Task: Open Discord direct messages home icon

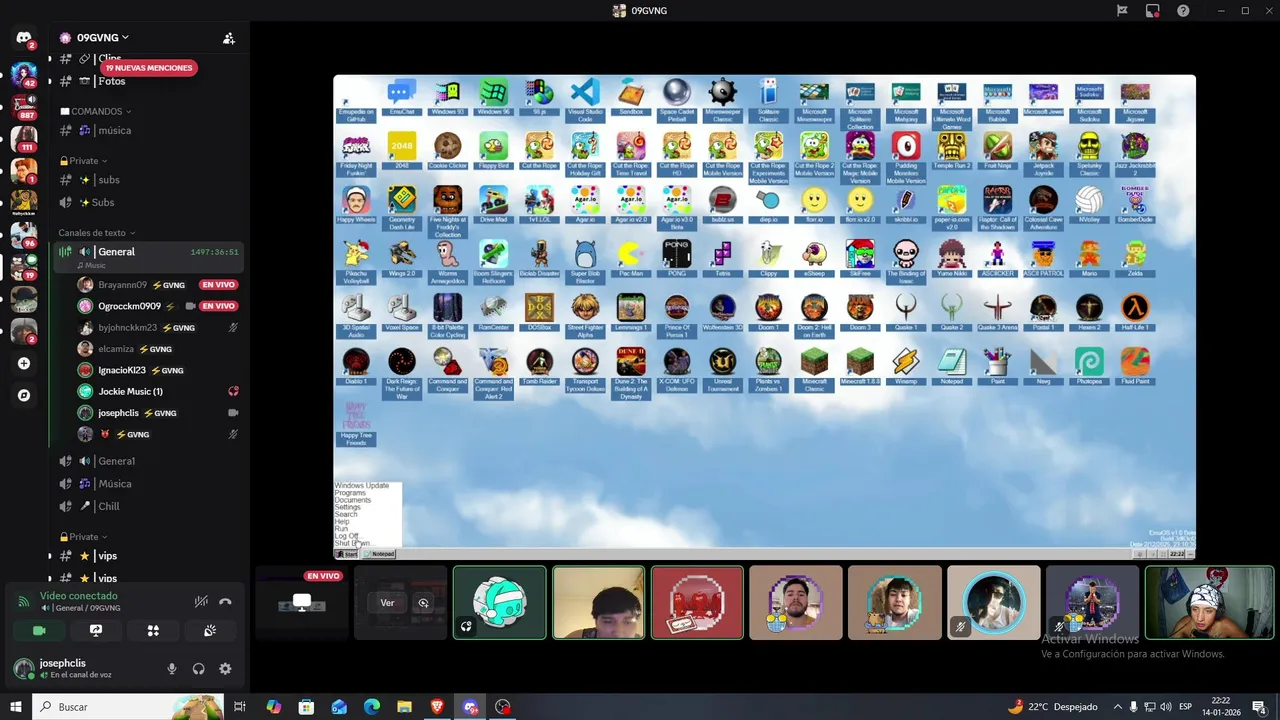Action: point(23,38)
